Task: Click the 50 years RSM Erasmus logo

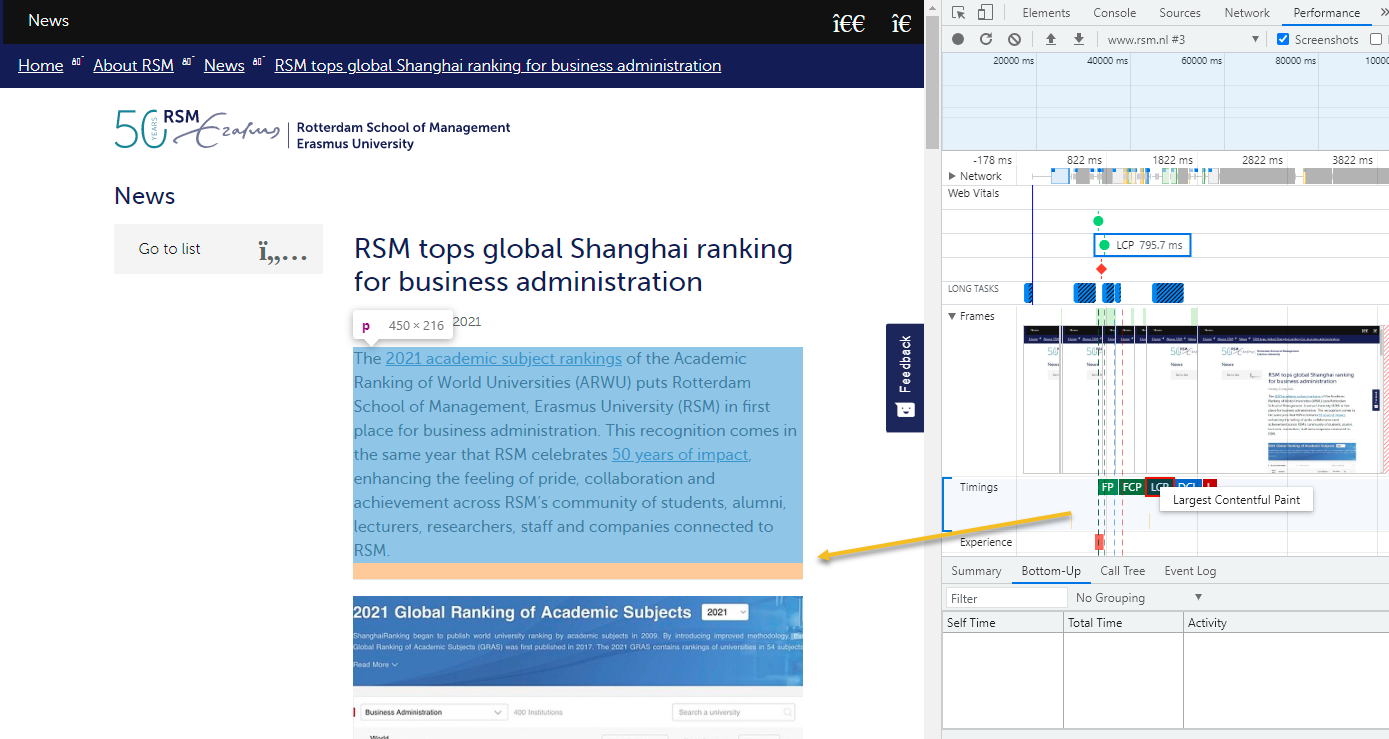Action: [x=197, y=129]
